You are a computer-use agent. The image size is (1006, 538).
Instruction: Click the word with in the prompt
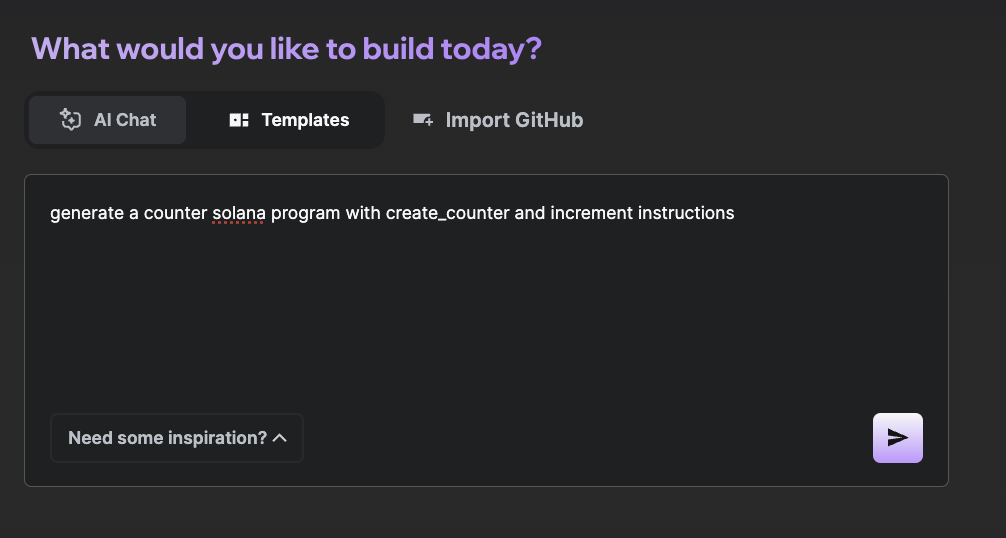(x=363, y=213)
